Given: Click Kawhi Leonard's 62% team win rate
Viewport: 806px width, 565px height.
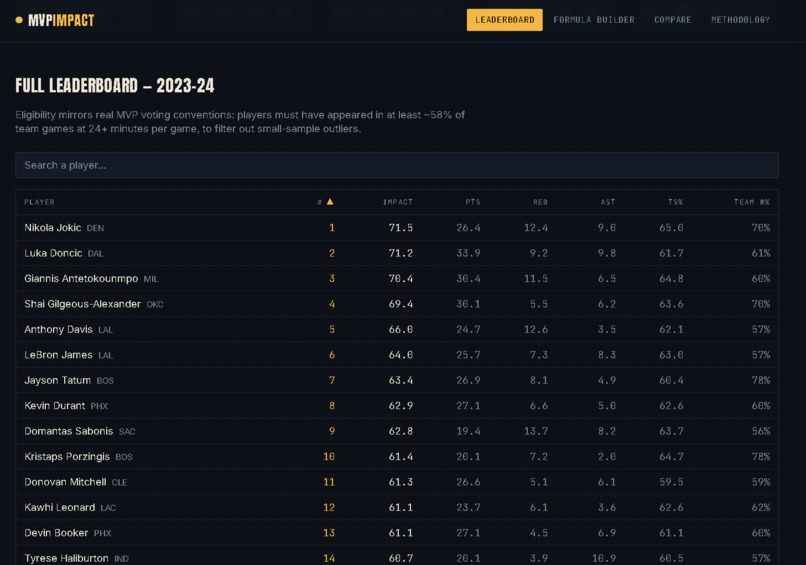Looking at the screenshot, I should [x=761, y=507].
